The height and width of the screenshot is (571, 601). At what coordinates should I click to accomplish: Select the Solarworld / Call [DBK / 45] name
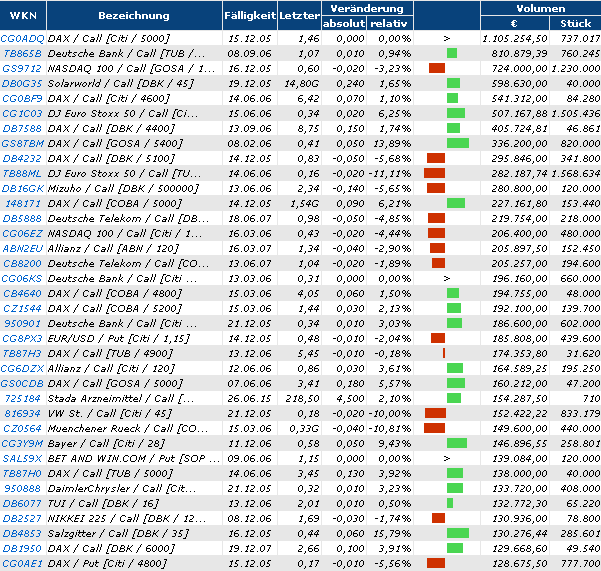[x=121, y=84]
